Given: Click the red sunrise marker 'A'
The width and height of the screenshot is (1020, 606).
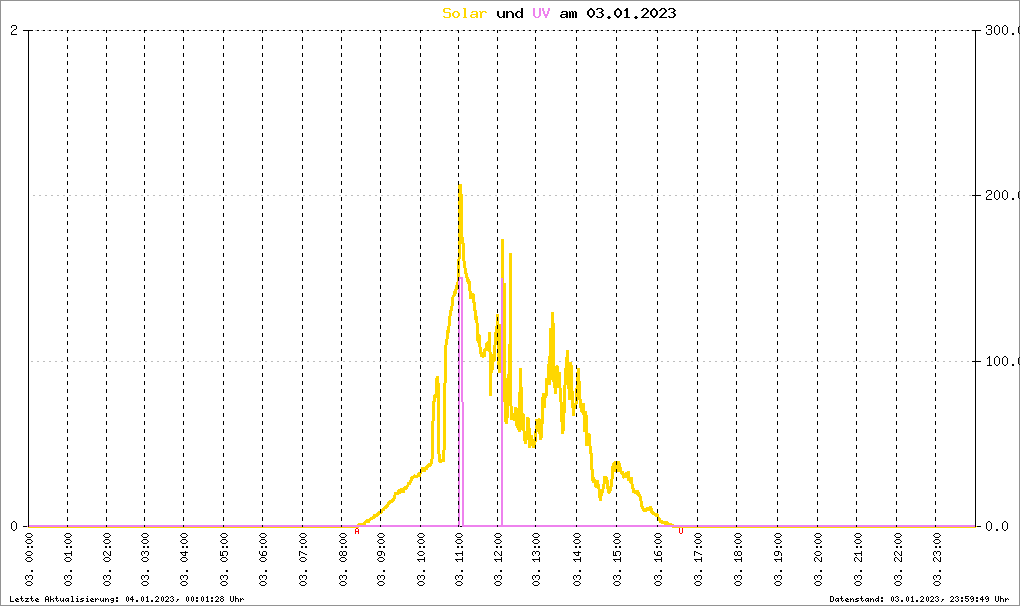Looking at the screenshot, I should [356, 531].
